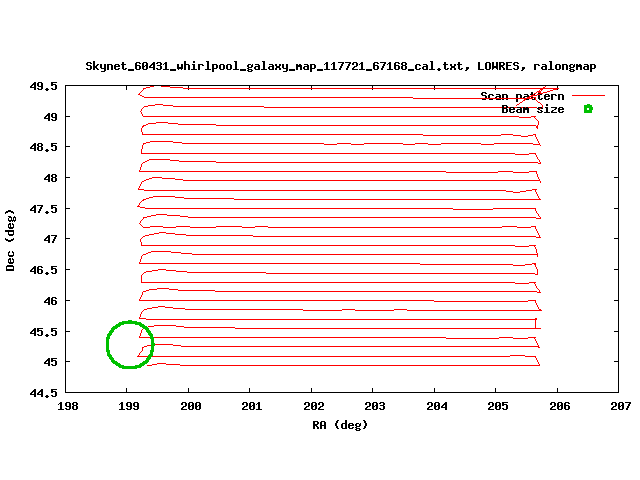Click the y-axis tick label 47.5

click(44, 209)
